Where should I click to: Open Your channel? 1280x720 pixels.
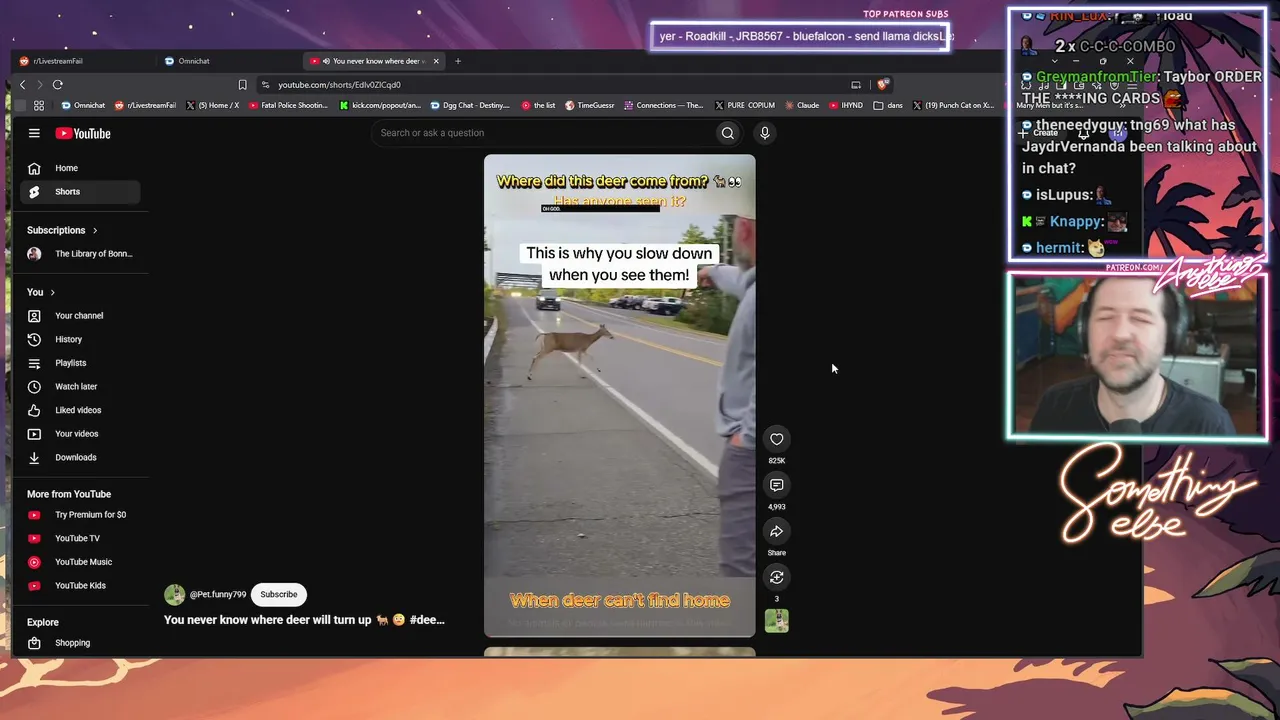[x=80, y=316]
